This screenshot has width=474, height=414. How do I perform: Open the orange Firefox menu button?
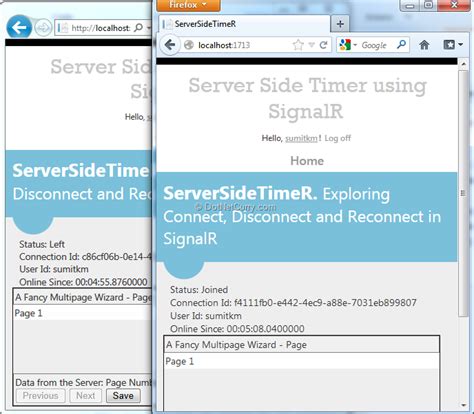188,5
